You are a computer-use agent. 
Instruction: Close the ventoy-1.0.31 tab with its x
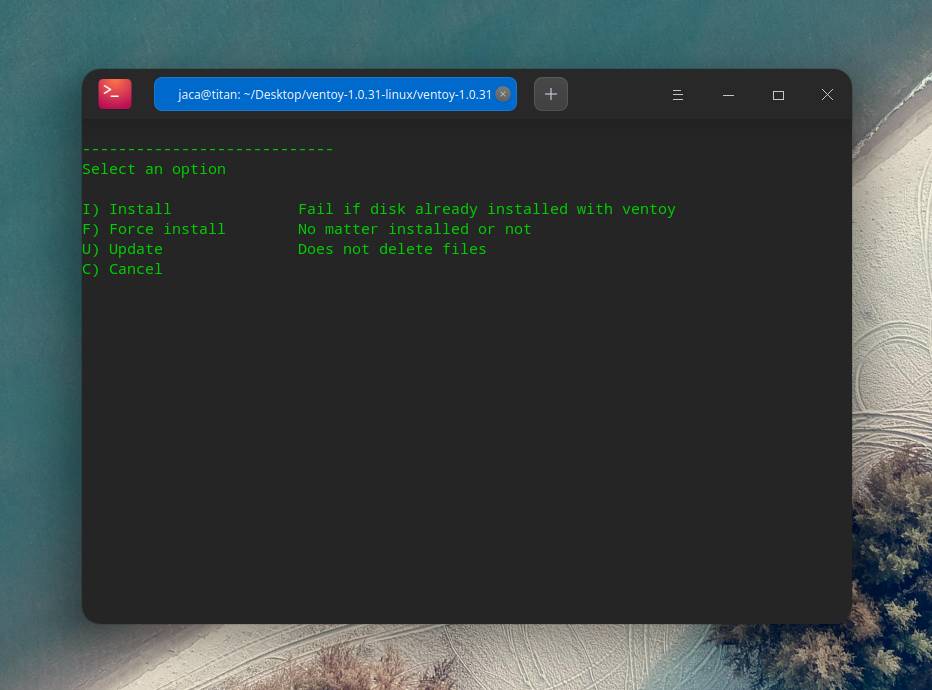(504, 93)
